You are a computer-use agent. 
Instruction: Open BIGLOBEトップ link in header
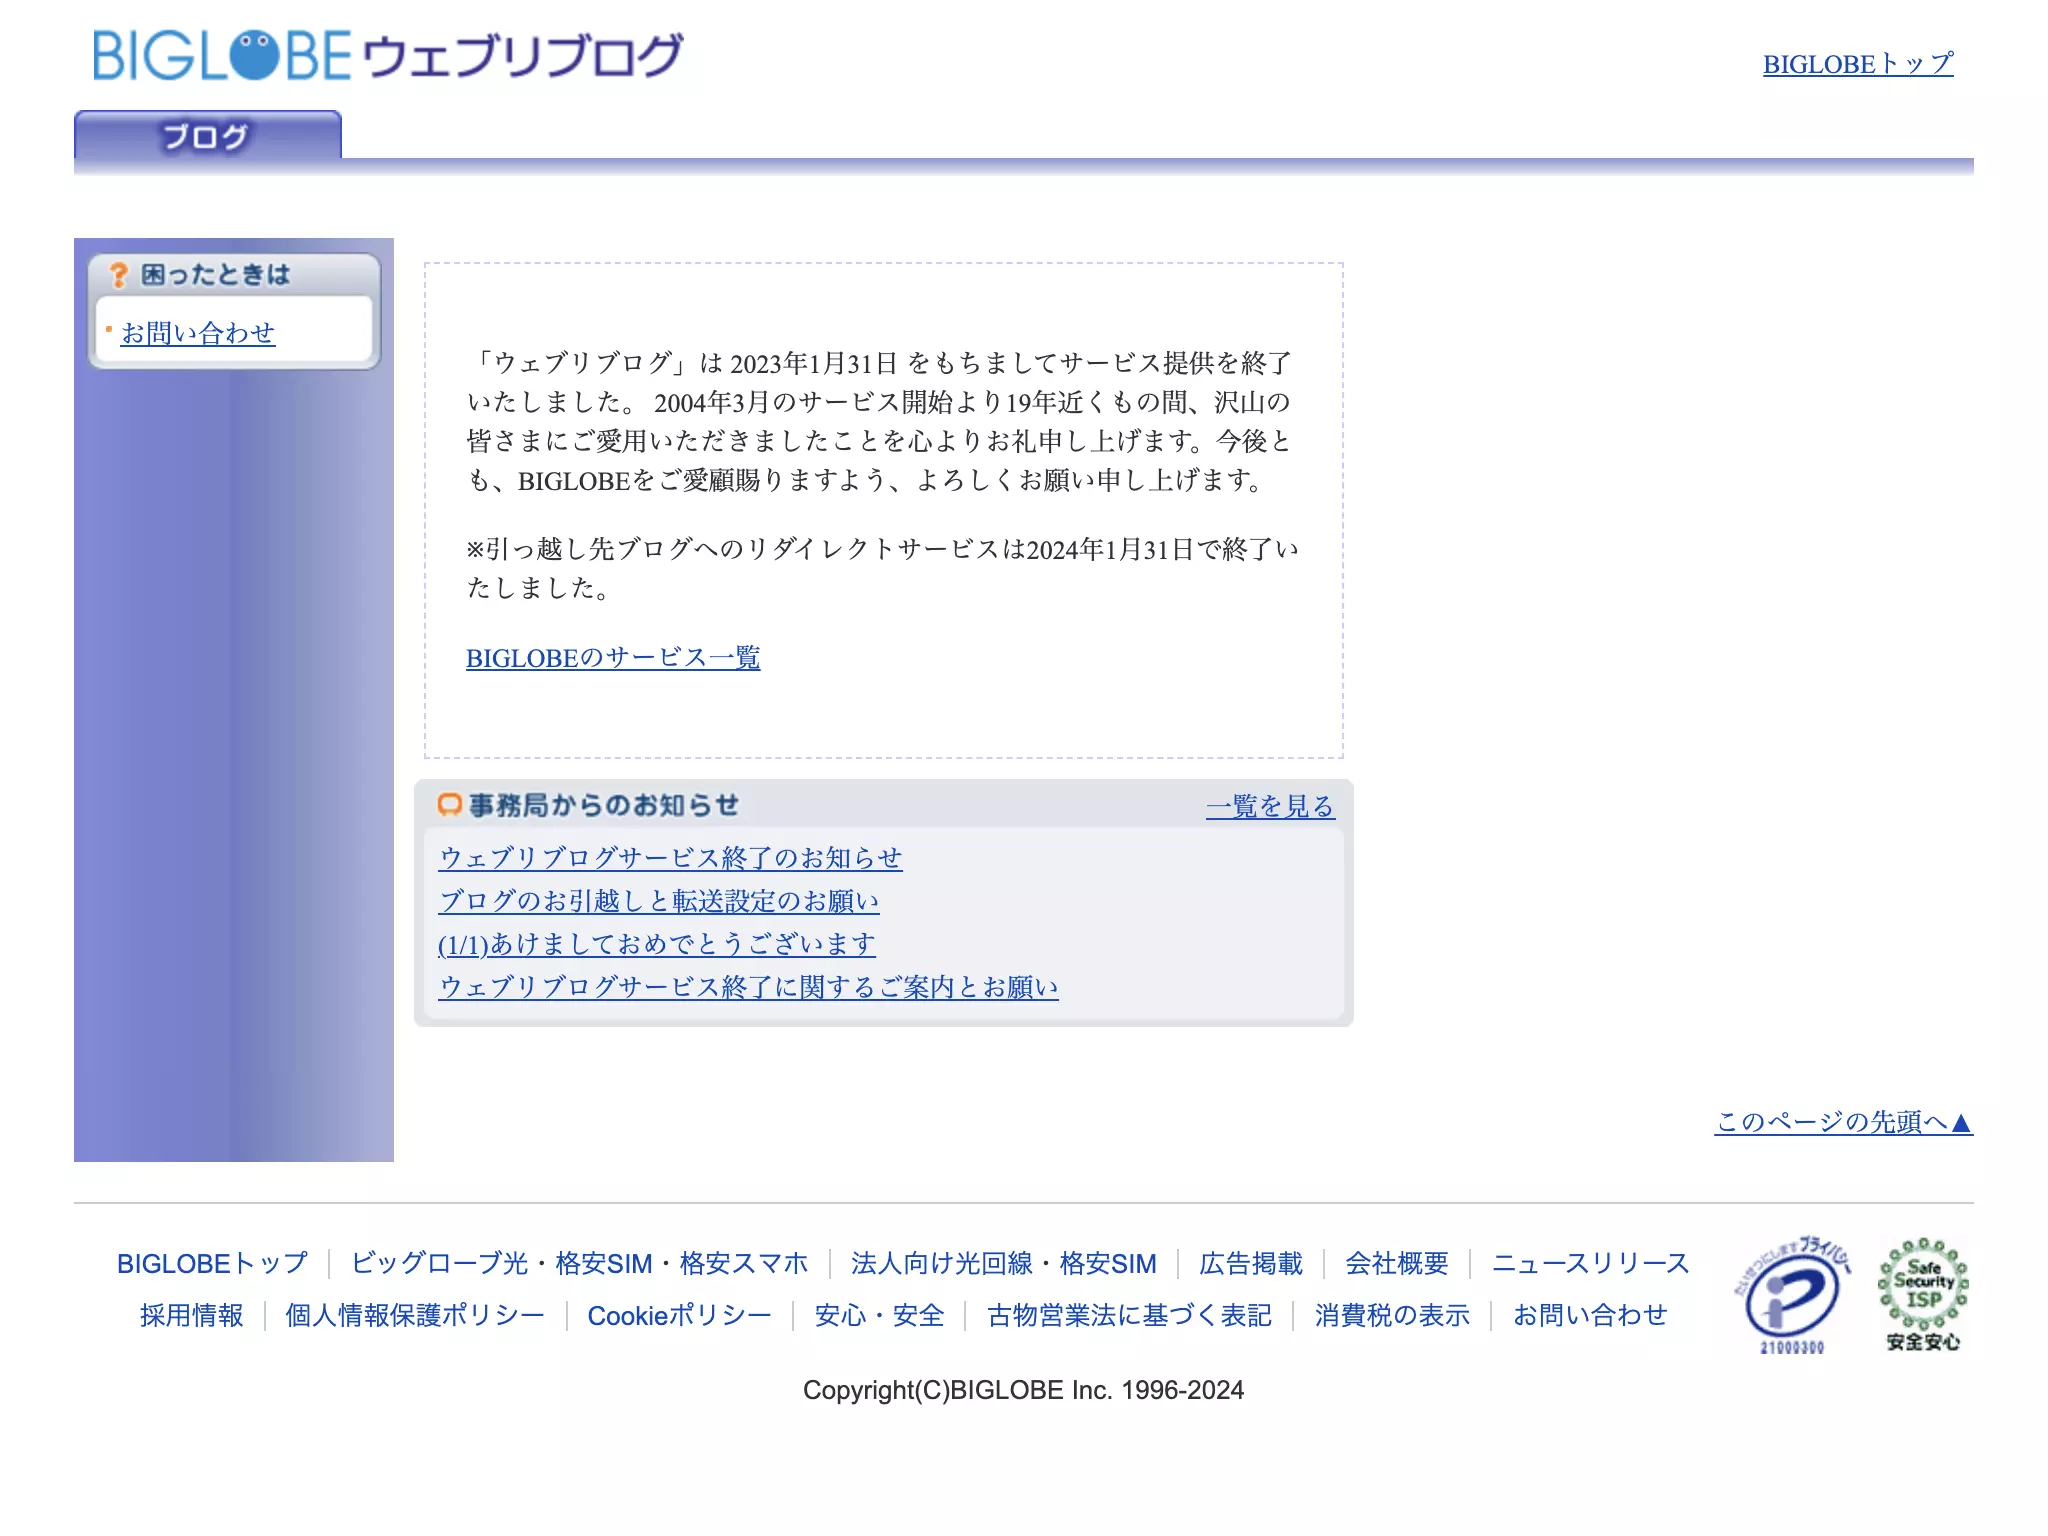click(x=1858, y=64)
